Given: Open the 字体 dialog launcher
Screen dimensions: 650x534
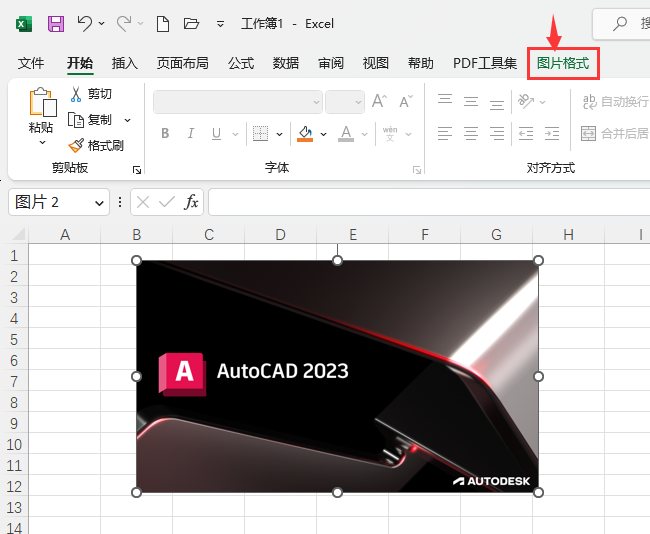Looking at the screenshot, I should pyautogui.click(x=417, y=170).
